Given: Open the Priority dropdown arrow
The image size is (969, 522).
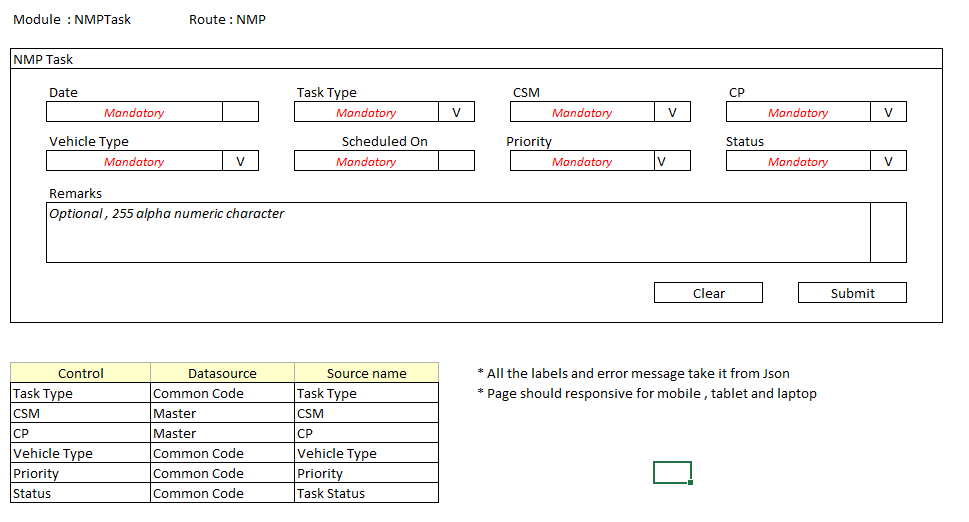Looking at the screenshot, I should tap(671, 161).
